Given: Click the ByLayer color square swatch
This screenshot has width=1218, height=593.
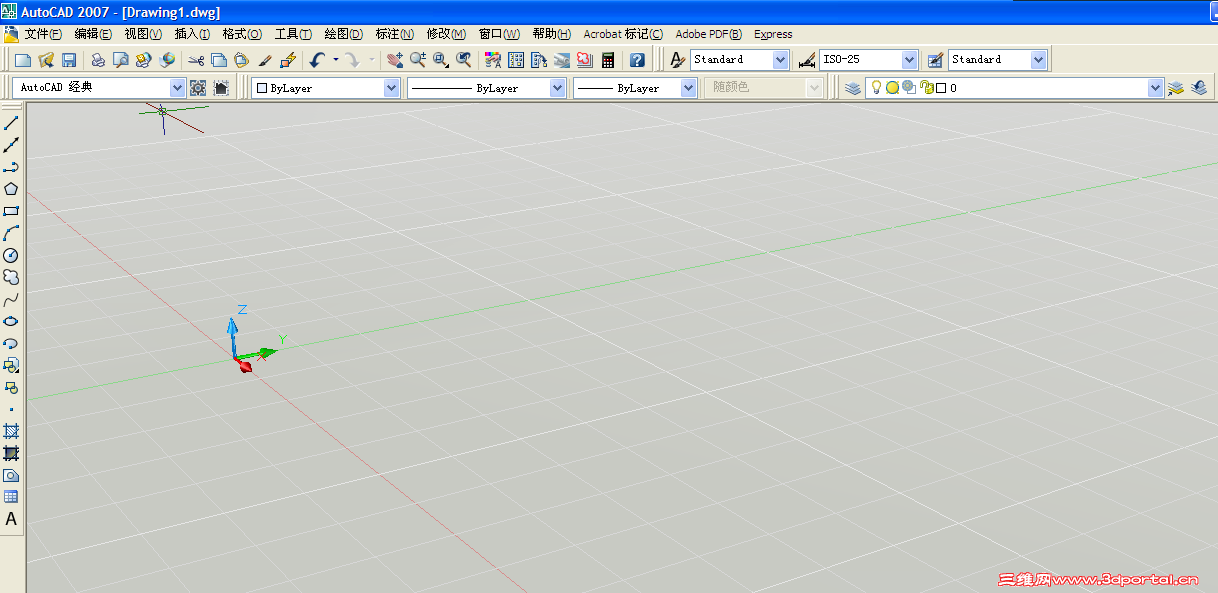Looking at the screenshot, I should coord(262,88).
